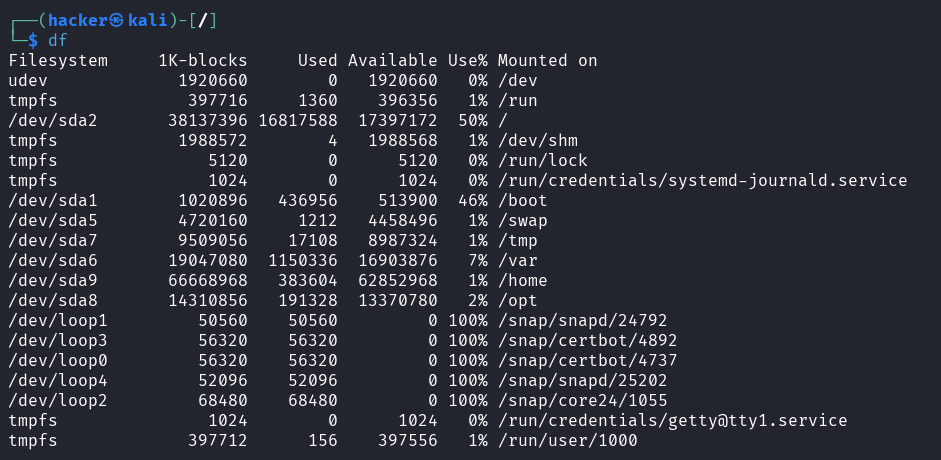Click the 'Mounted on' column header
941x460 pixels.
547,60
